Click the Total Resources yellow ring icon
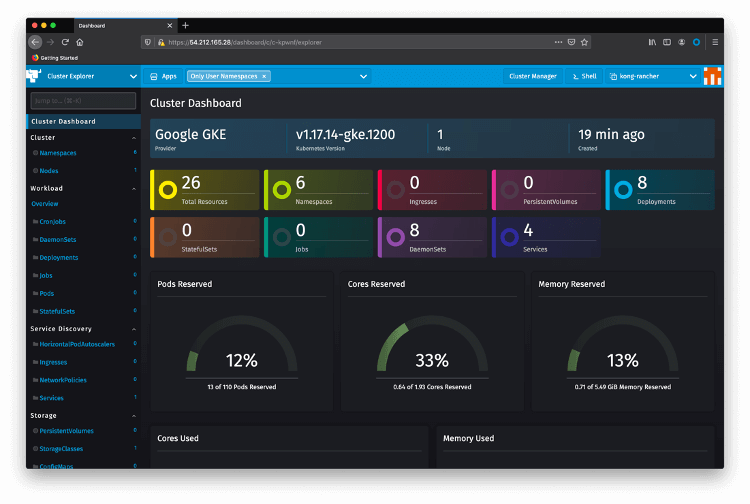The height and width of the screenshot is (504, 750). click(166, 189)
